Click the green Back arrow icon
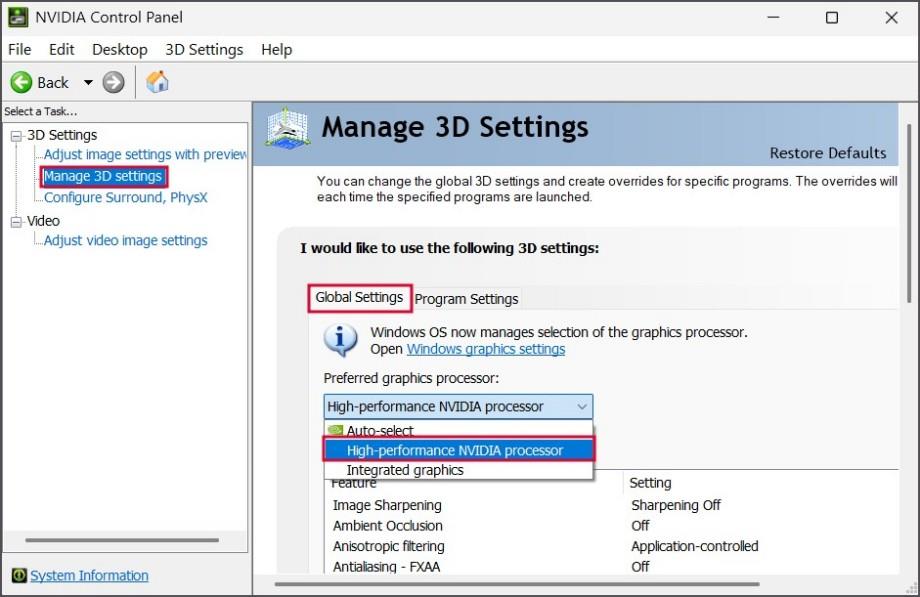The height and width of the screenshot is (597, 920). coord(21,82)
